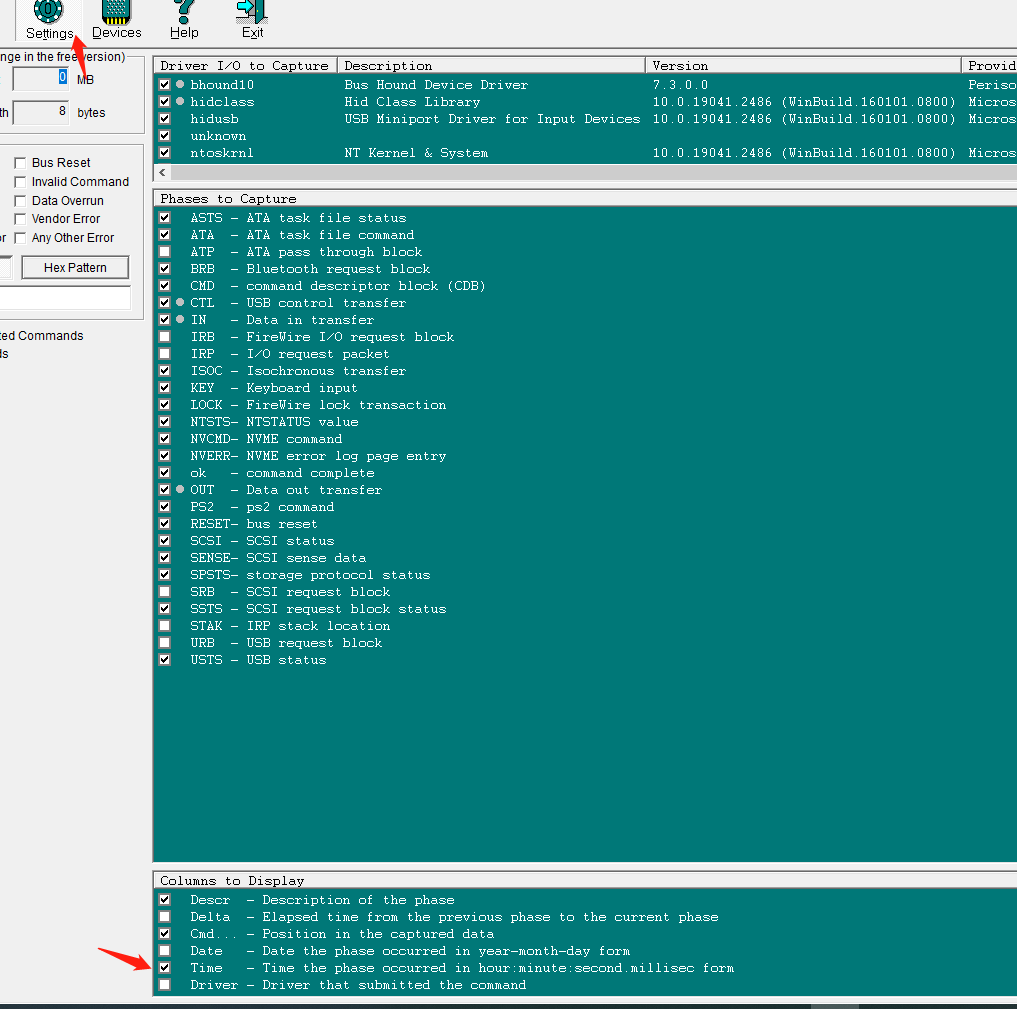1017x1009 pixels.
Task: Enable the URB USB request block phase
Action: tap(165, 642)
